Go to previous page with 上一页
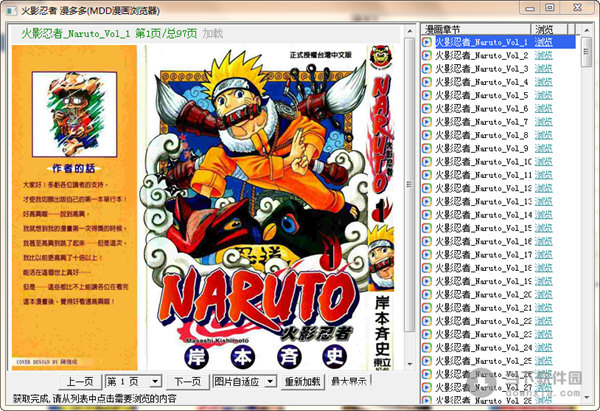600x411 pixels. coord(80,382)
